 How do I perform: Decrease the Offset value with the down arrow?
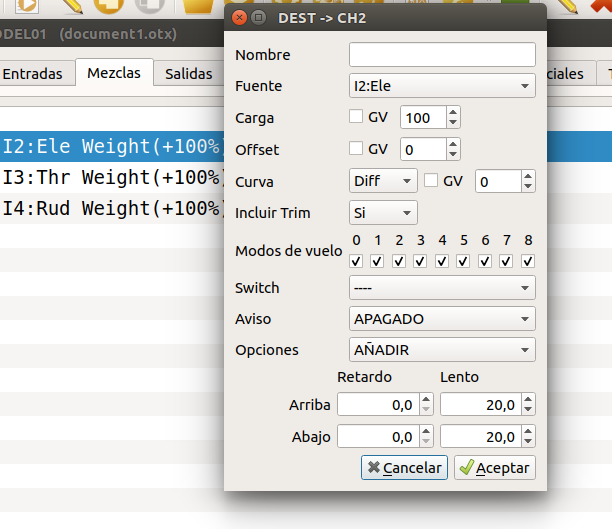[x=453, y=155]
